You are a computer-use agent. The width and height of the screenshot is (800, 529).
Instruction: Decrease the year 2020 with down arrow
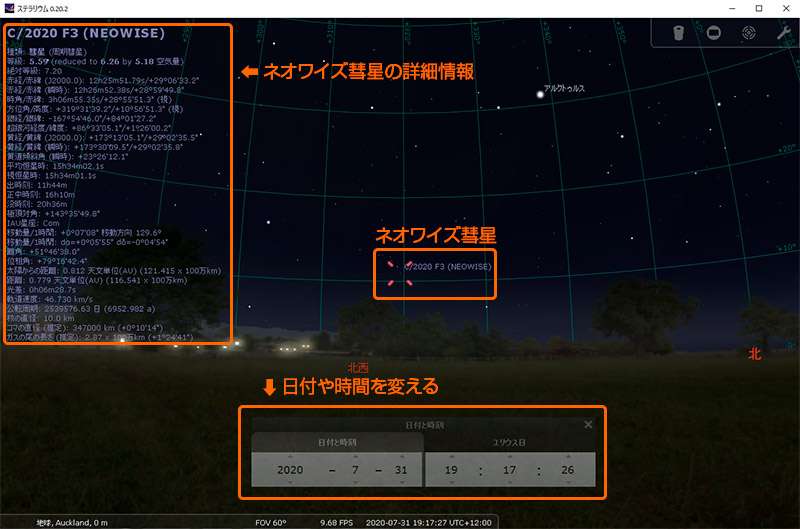click(x=290, y=482)
